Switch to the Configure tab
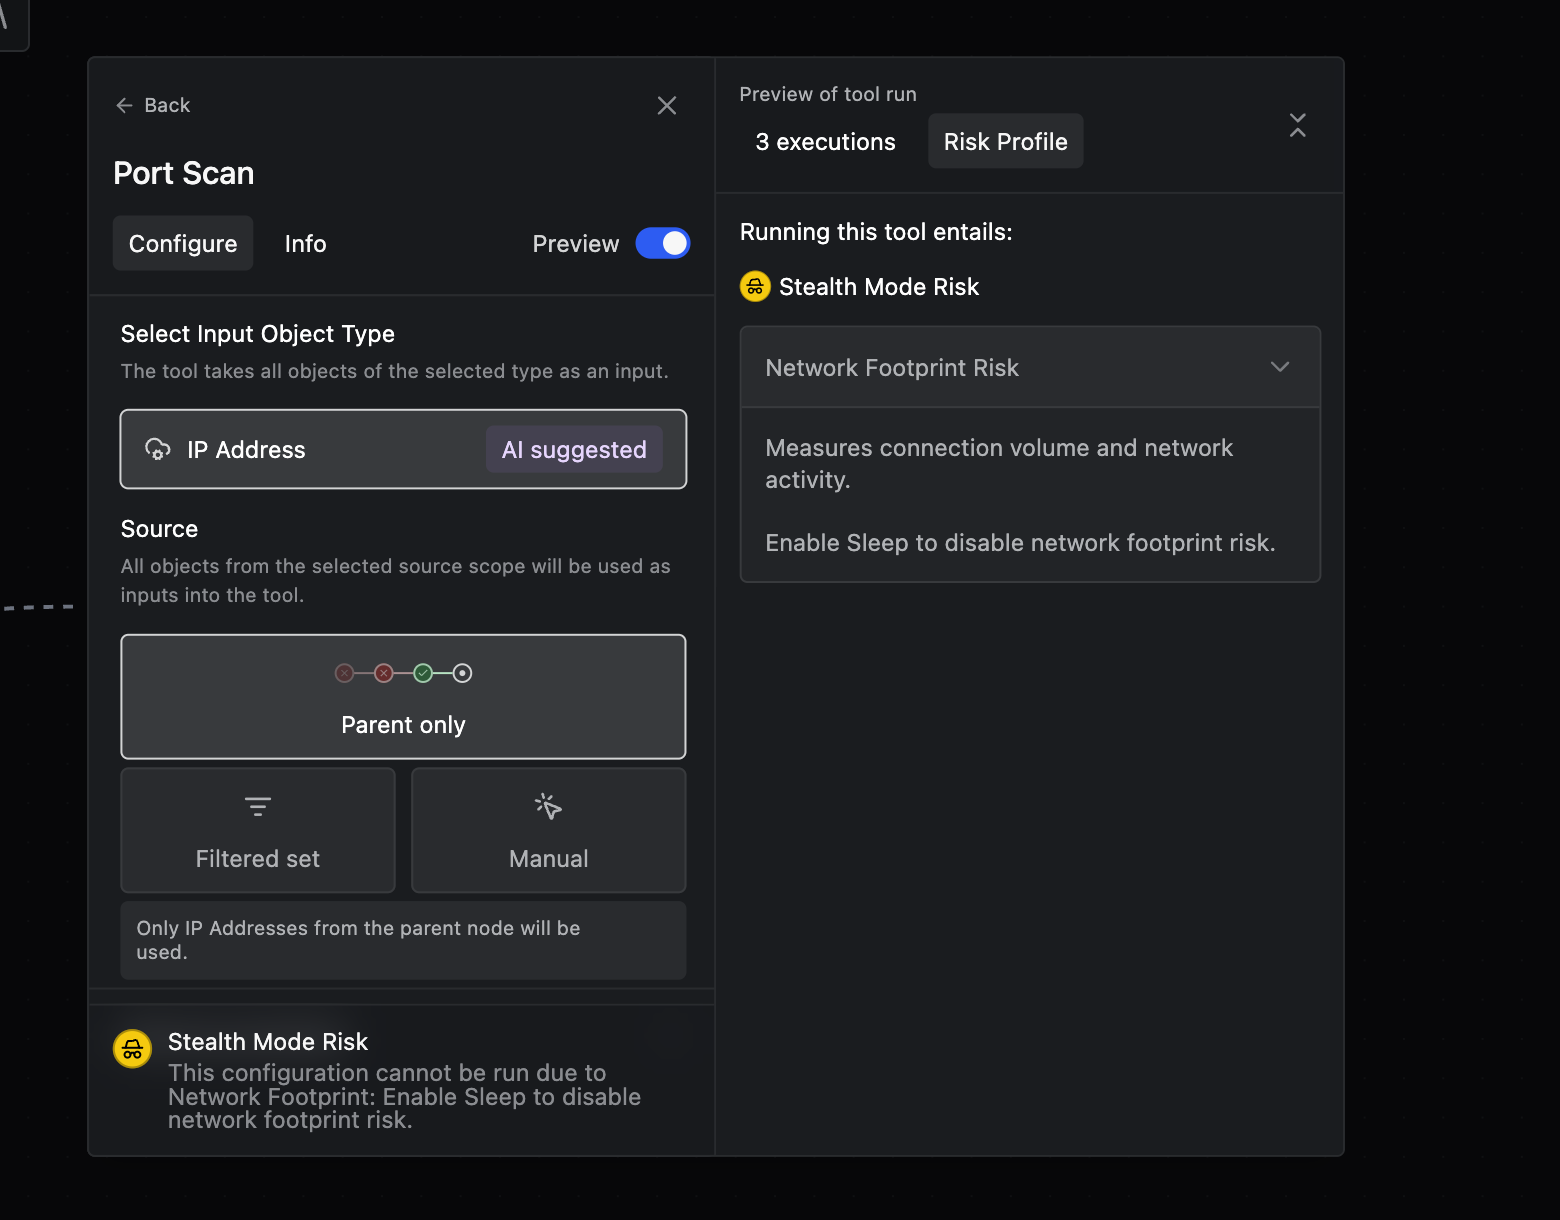The height and width of the screenshot is (1220, 1560). coord(183,244)
